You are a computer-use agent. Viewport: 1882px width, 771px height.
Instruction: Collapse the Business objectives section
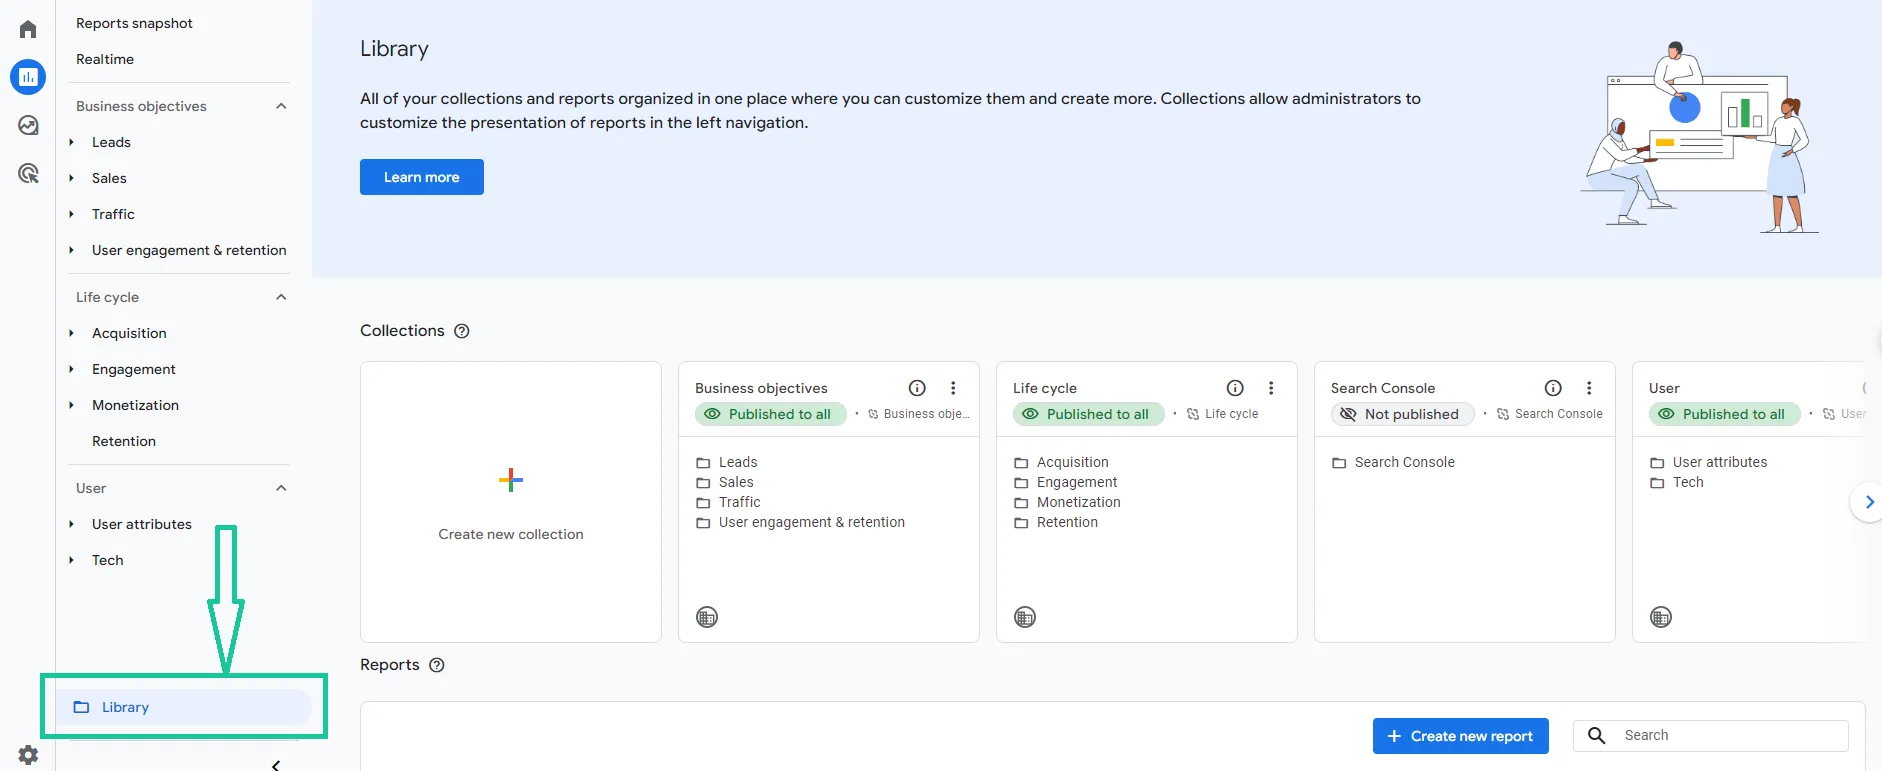(x=281, y=106)
